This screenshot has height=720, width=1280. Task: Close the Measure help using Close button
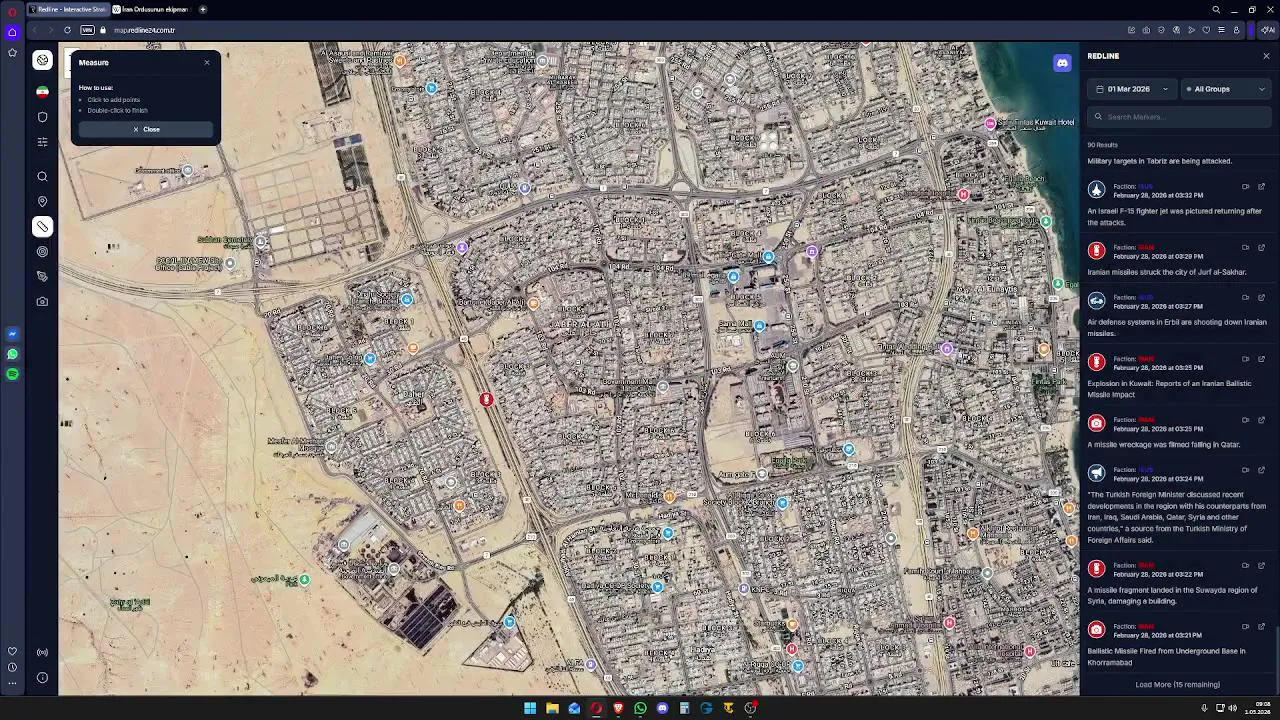146,129
